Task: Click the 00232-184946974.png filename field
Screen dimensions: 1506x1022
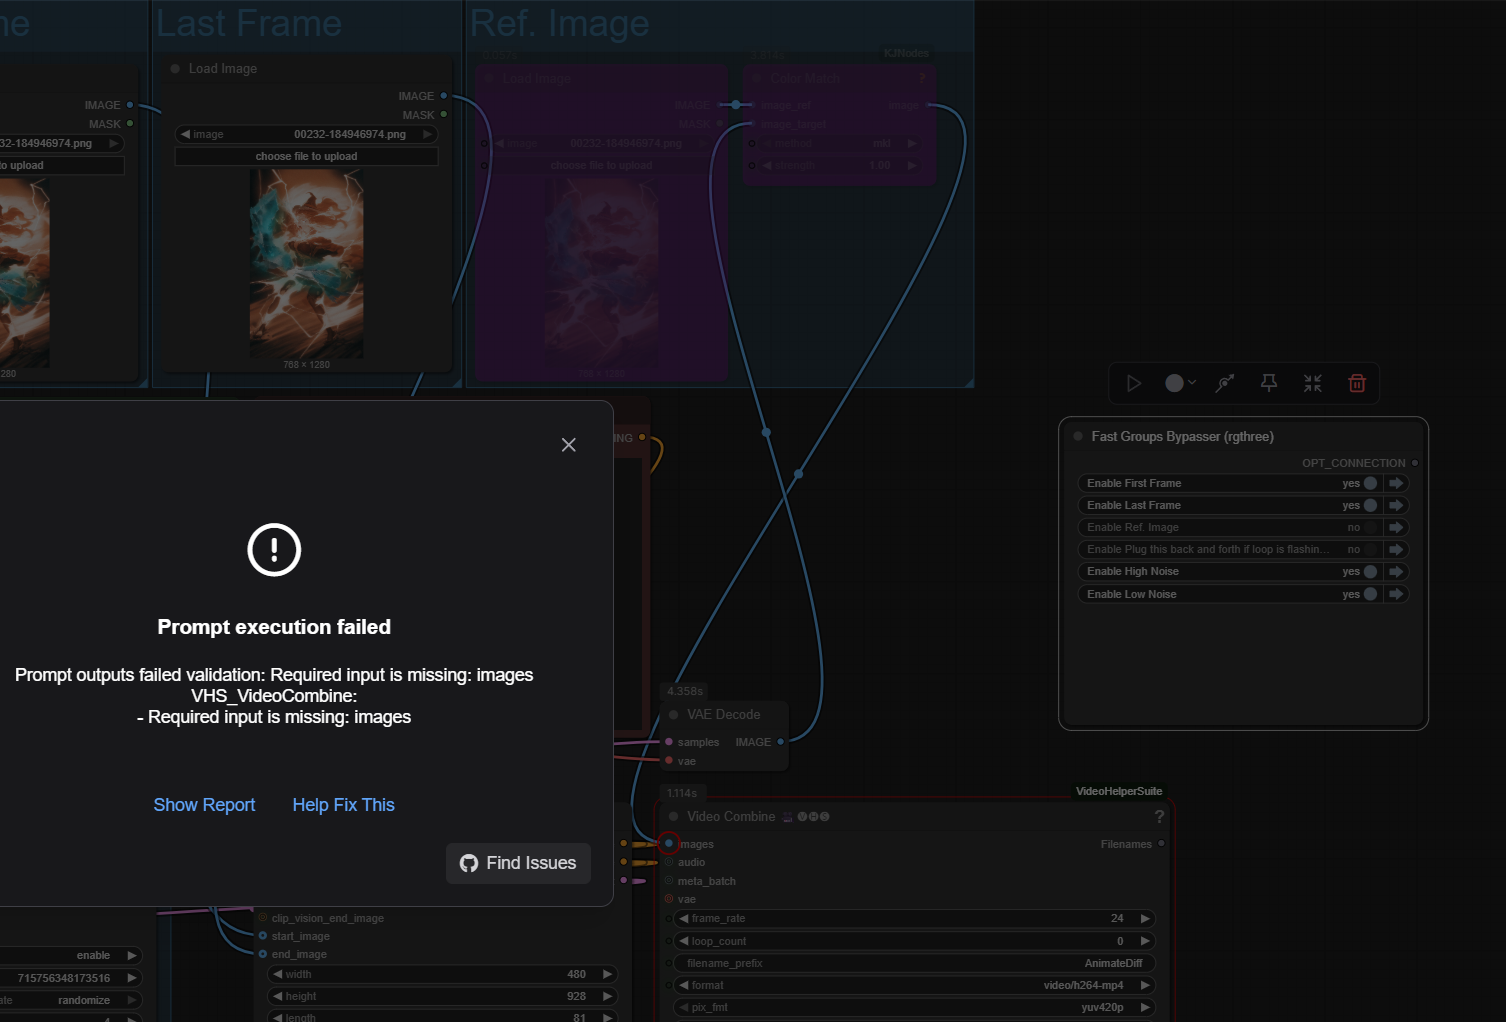Action: [x=306, y=134]
